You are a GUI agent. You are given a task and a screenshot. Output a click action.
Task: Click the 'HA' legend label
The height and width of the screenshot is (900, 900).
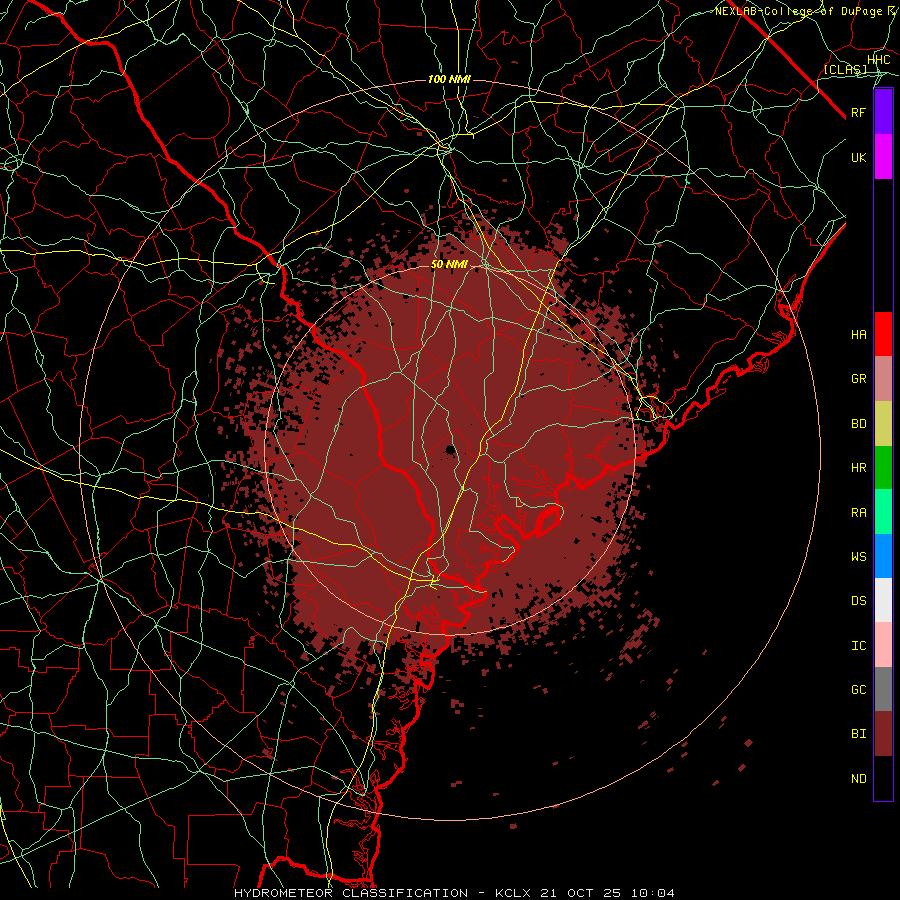click(x=859, y=335)
